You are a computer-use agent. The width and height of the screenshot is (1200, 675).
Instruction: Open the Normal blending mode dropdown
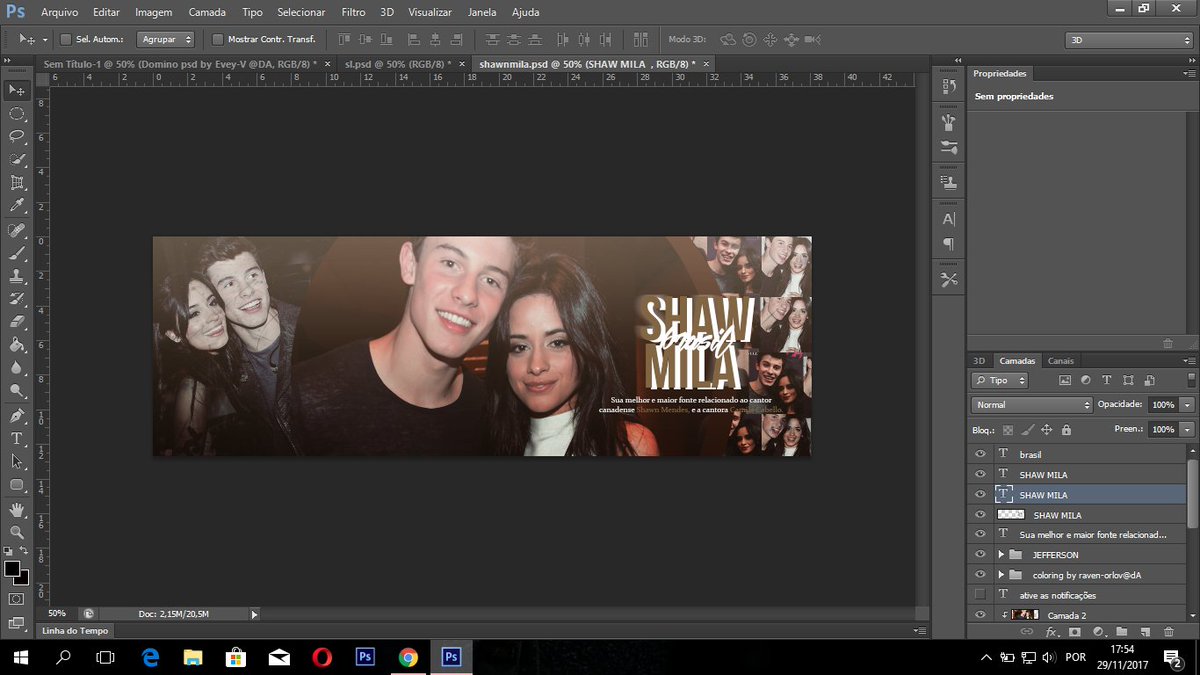pos(1030,404)
